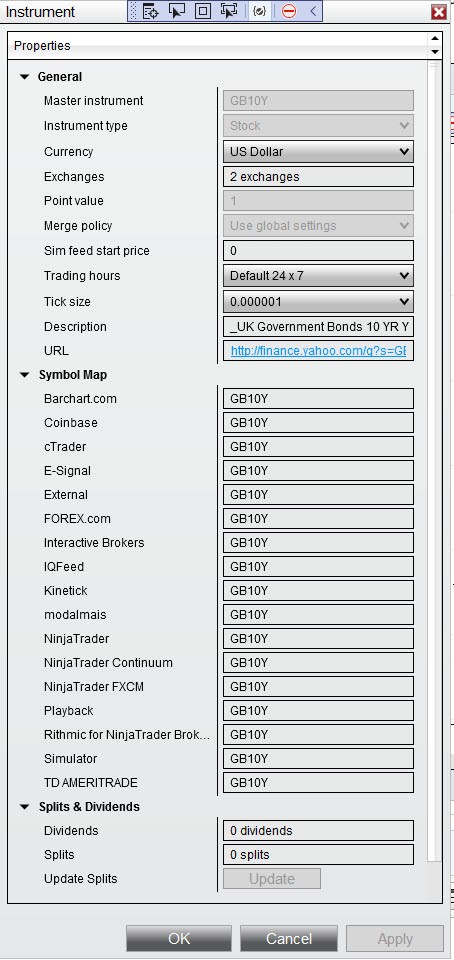Image resolution: width=454 pixels, height=960 pixels.
Task: Select the TD AMERITRADE label
Action: [91, 782]
